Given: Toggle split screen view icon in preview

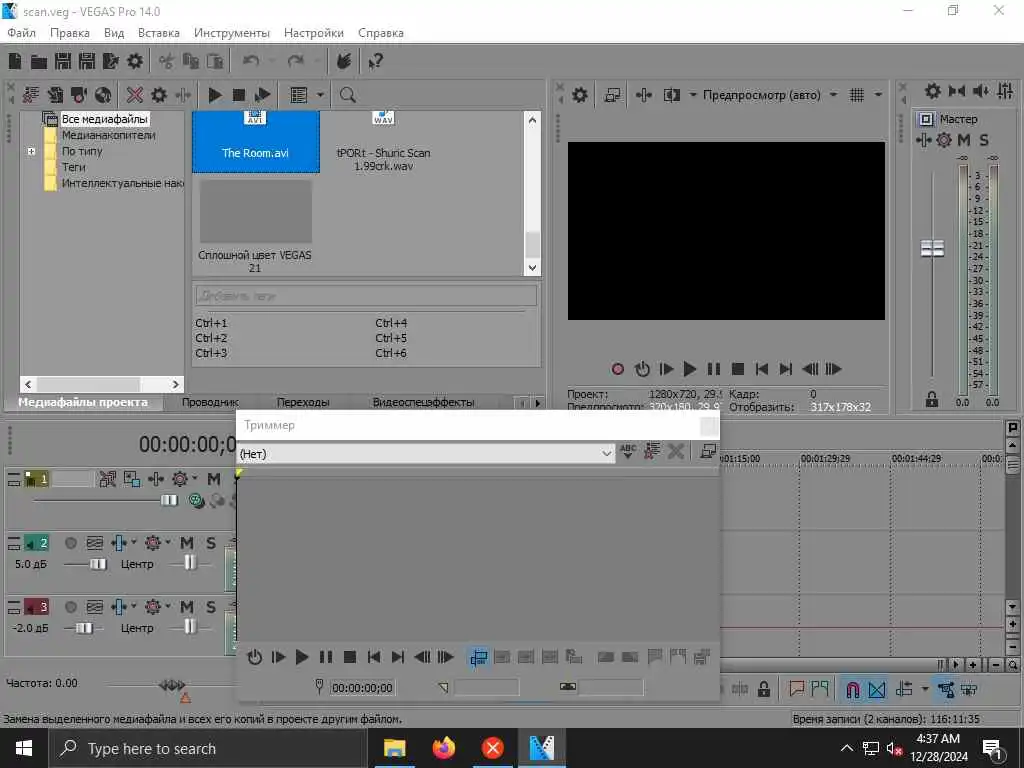Looking at the screenshot, I should [671, 95].
